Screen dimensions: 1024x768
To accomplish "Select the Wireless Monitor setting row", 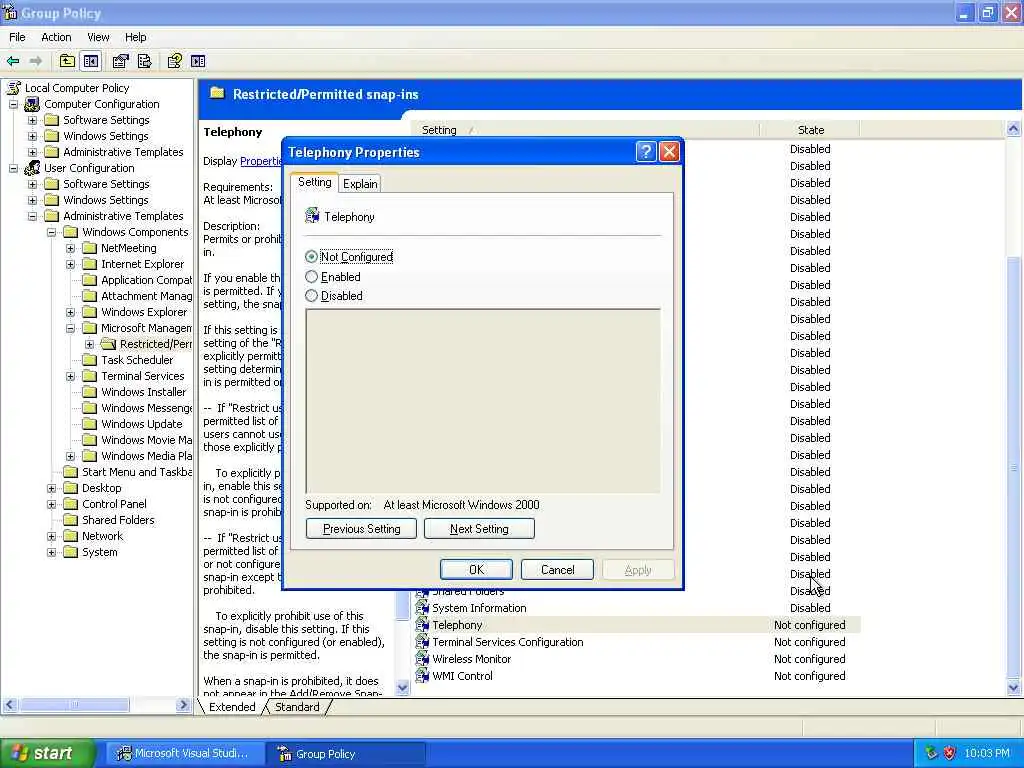I will click(637, 659).
